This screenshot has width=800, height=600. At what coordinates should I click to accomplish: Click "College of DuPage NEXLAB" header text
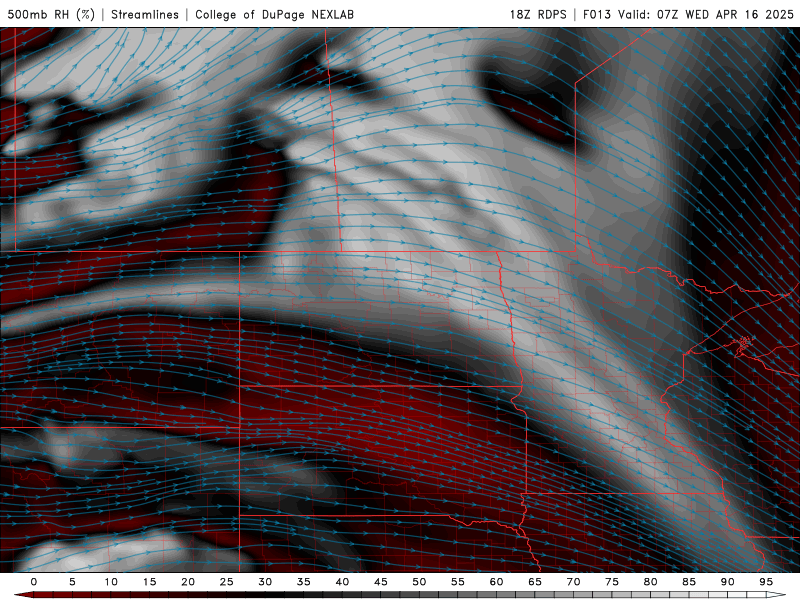pos(274,14)
